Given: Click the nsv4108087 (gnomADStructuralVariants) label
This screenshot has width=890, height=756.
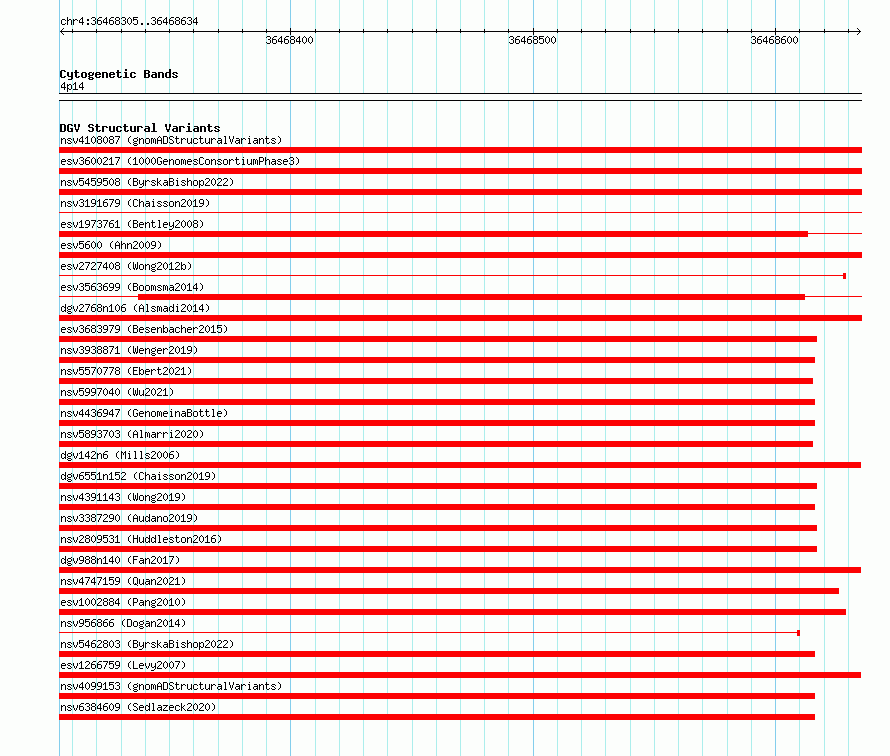Looking at the screenshot, I should [x=171, y=140].
